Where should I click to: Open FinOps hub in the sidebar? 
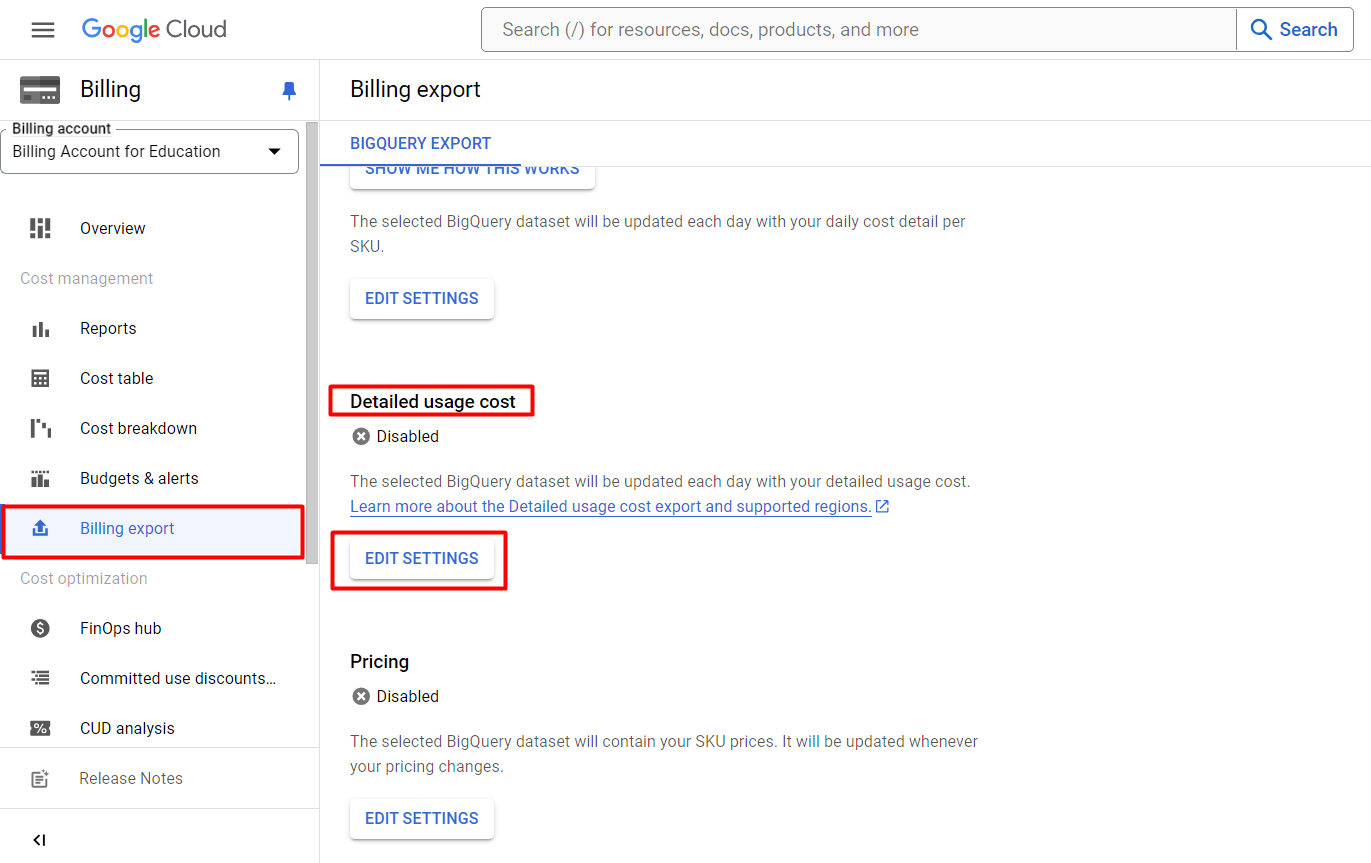(x=121, y=628)
